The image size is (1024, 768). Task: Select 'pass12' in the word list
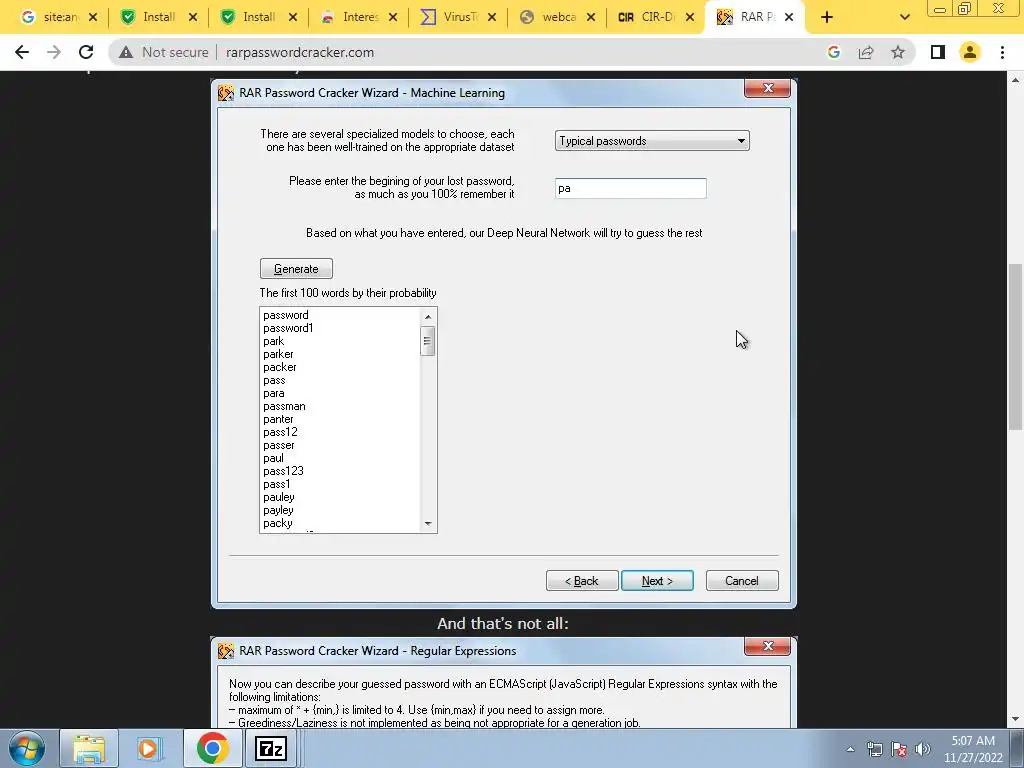280,432
